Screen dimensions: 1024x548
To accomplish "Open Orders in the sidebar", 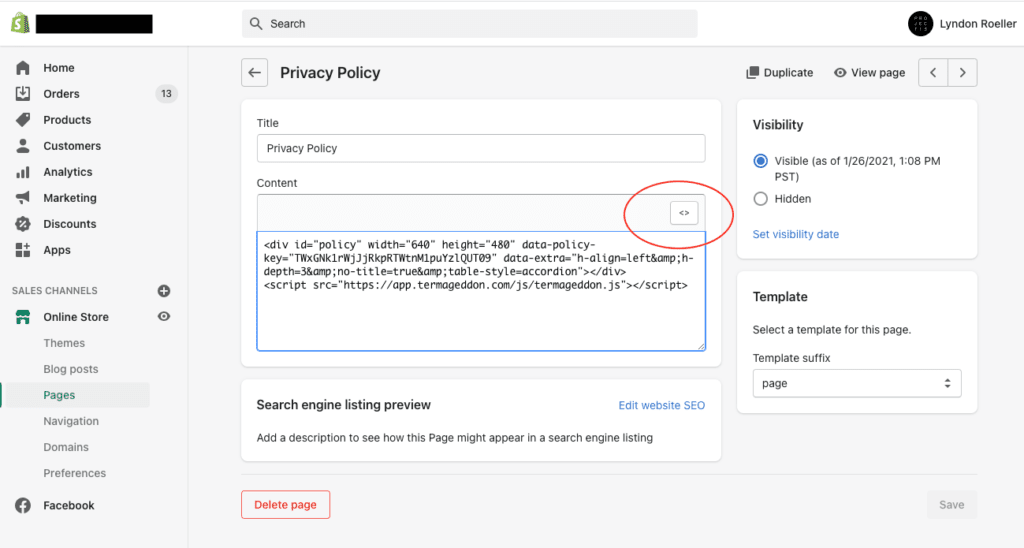I will (x=61, y=93).
